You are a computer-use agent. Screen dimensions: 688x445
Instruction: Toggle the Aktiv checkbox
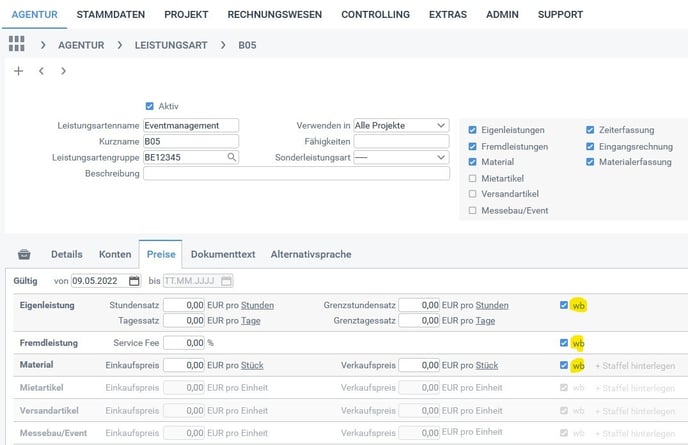pyautogui.click(x=150, y=106)
